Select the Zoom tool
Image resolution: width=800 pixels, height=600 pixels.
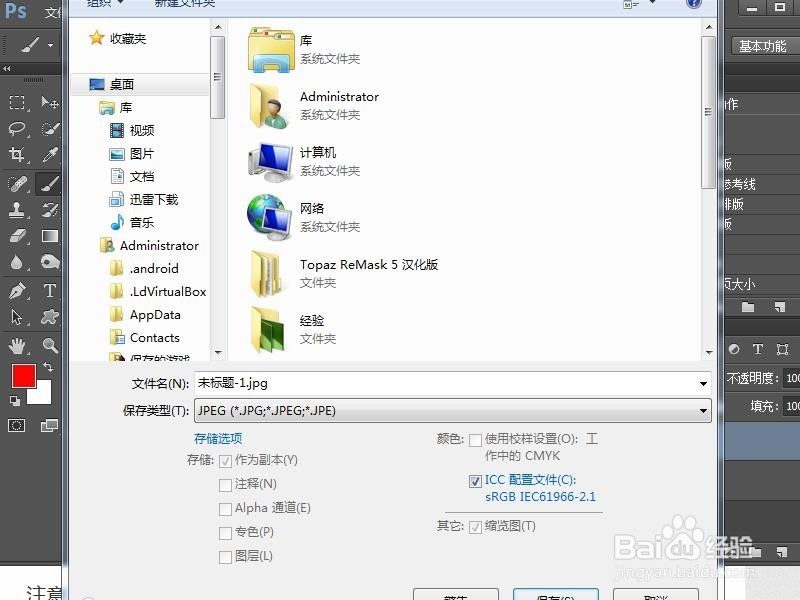(48, 345)
